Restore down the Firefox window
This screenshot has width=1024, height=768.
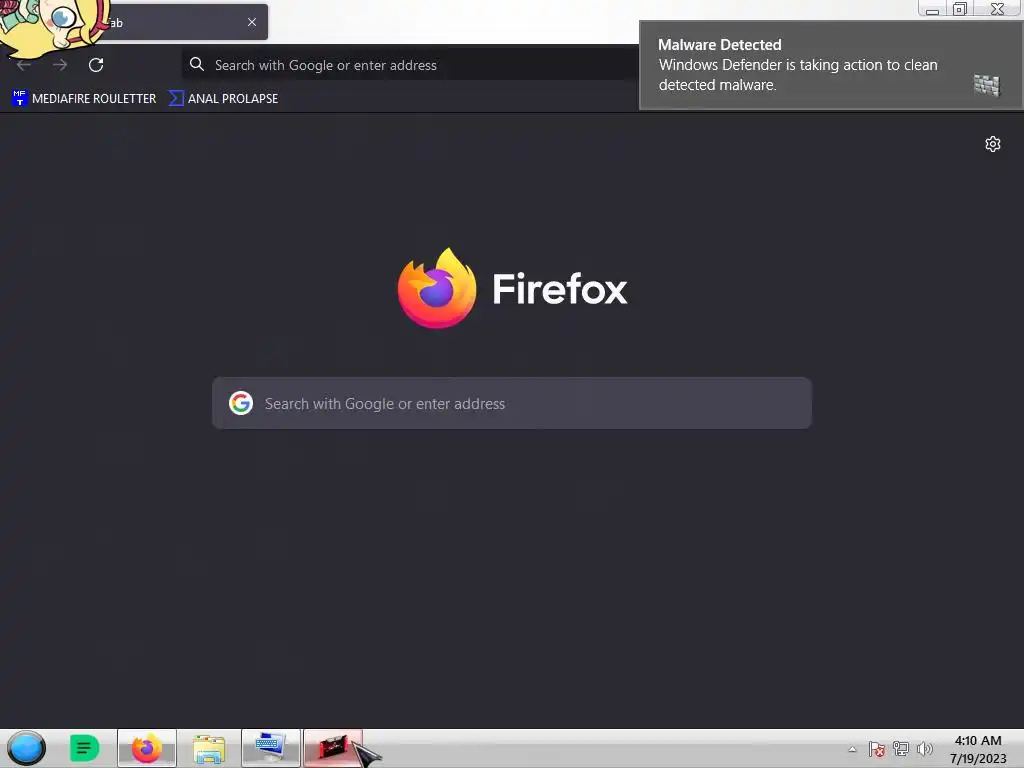(x=960, y=8)
